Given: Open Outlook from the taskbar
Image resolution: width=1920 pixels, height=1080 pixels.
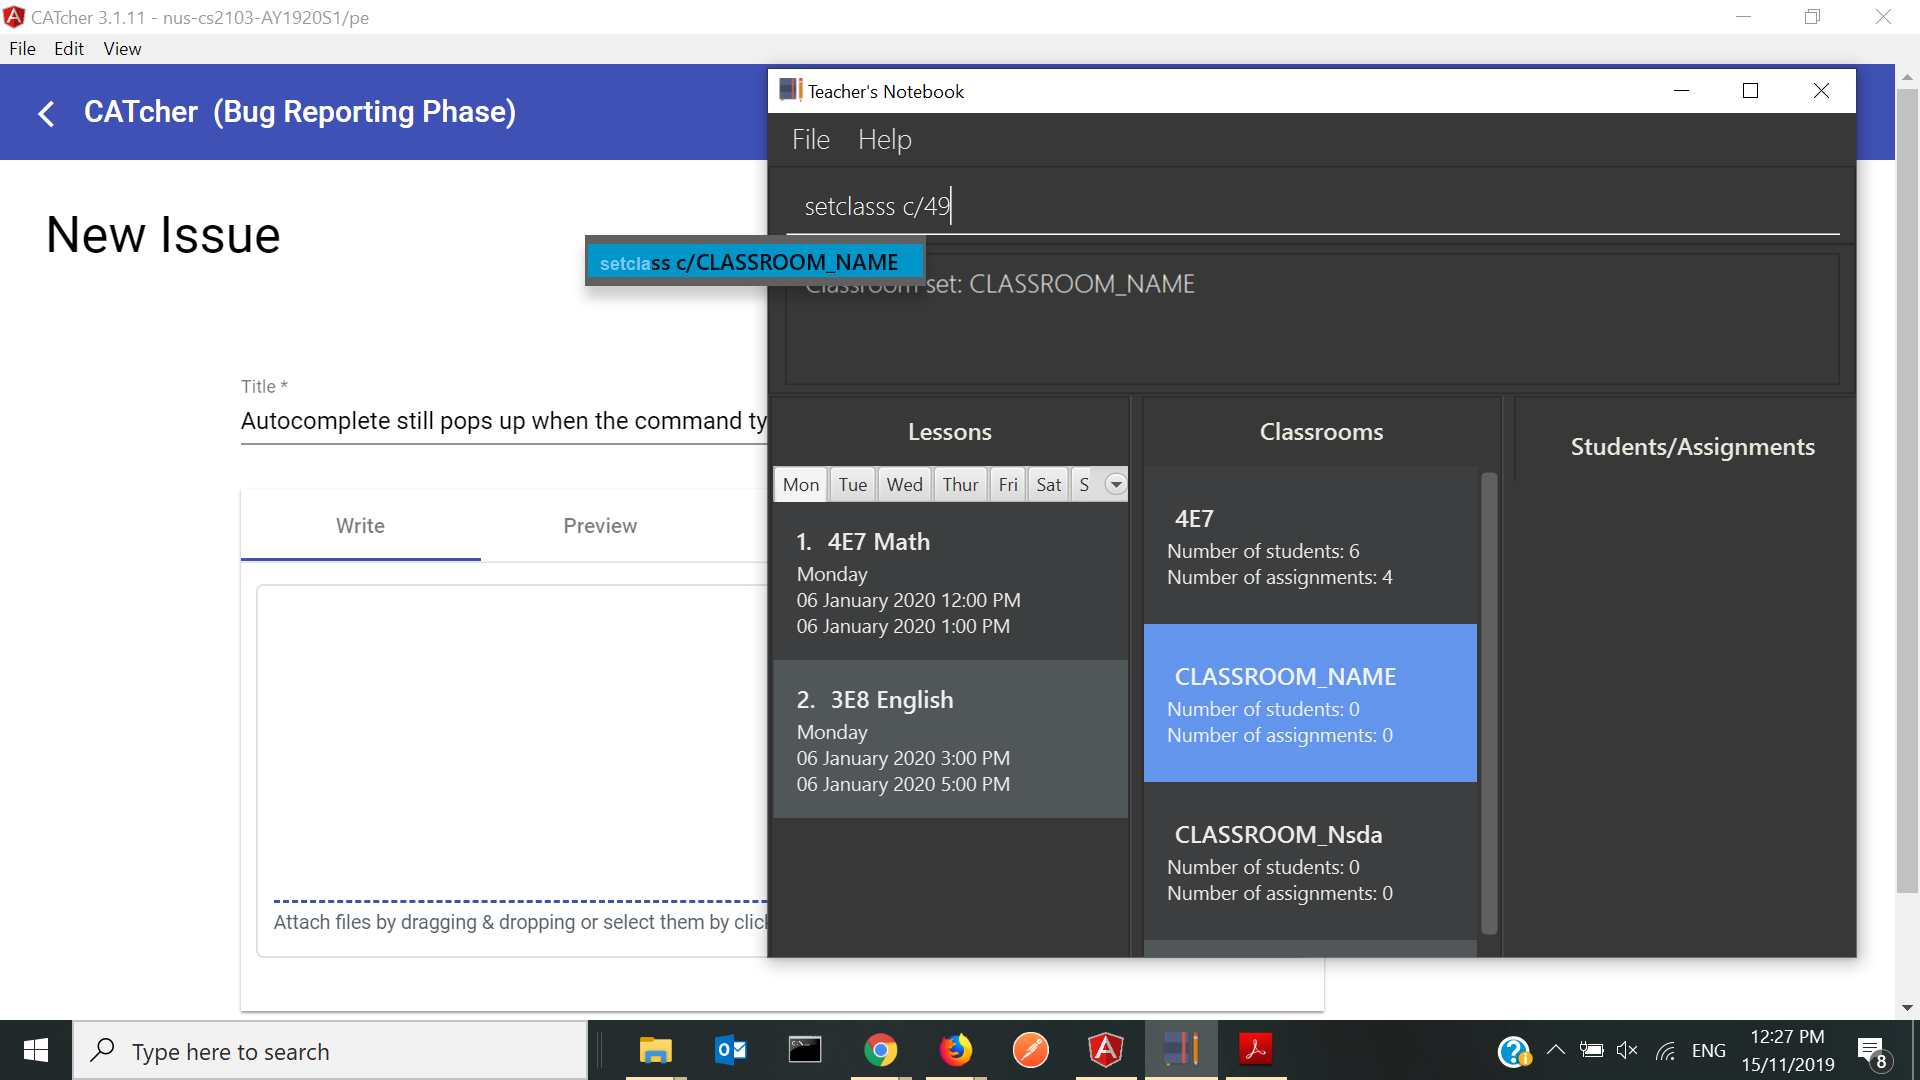Looking at the screenshot, I should click(x=731, y=1050).
